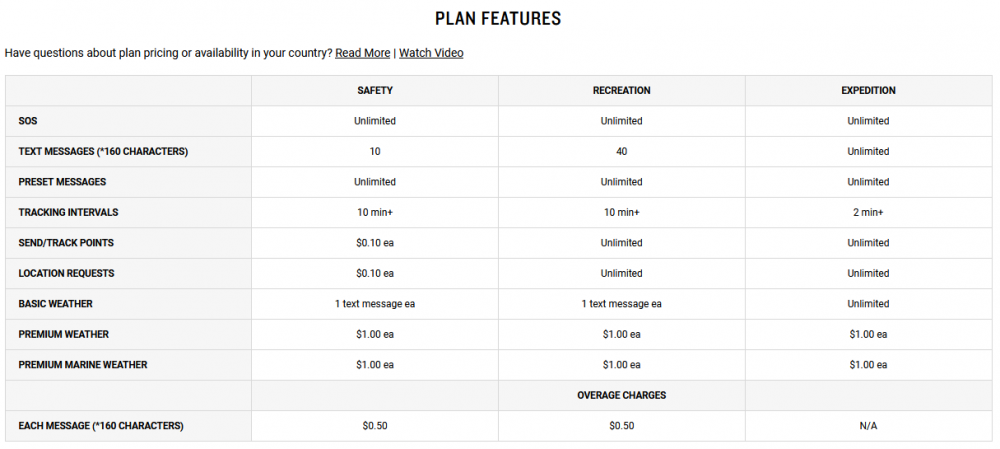Click the PREMIUM MARINE WEATHER row label
This screenshot has width=1000, height=449.
click(83, 365)
